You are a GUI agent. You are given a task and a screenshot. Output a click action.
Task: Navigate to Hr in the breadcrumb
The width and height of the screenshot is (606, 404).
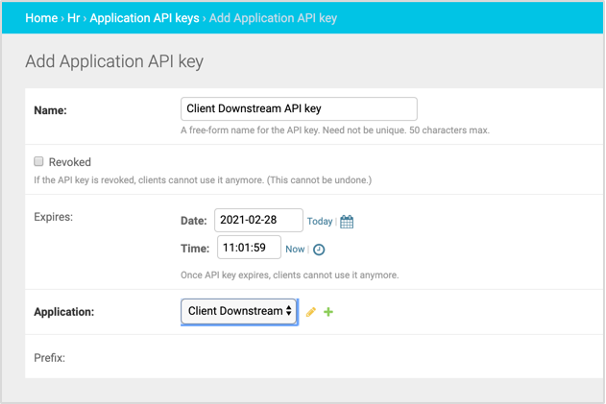pyautogui.click(x=75, y=18)
